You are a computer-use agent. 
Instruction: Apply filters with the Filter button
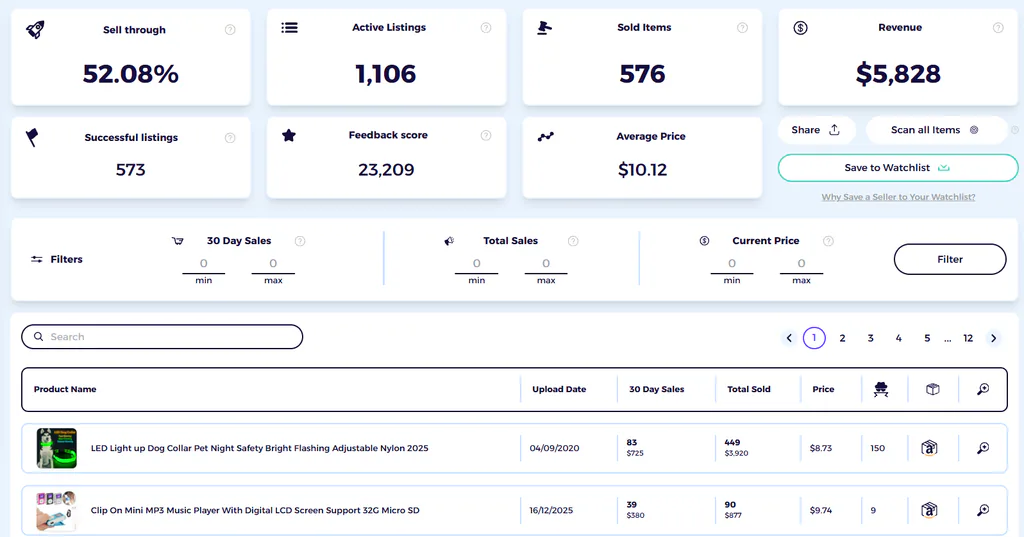click(950, 259)
